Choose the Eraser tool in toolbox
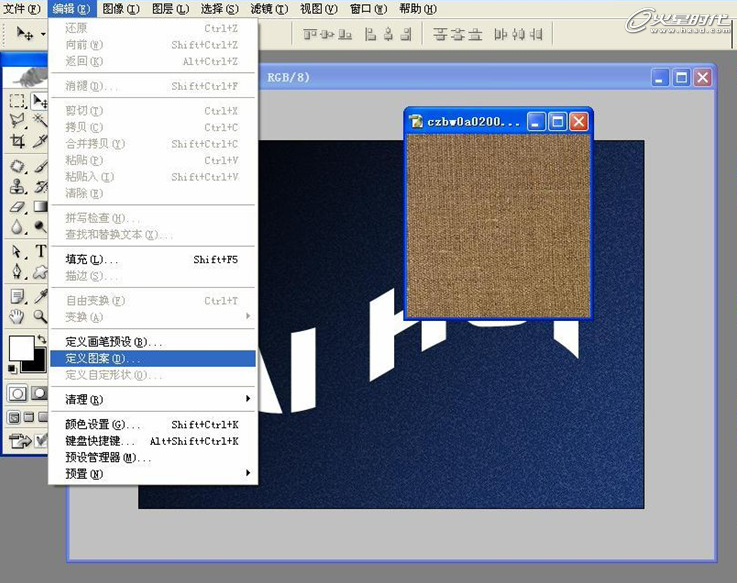737x583 pixels. pos(17,207)
